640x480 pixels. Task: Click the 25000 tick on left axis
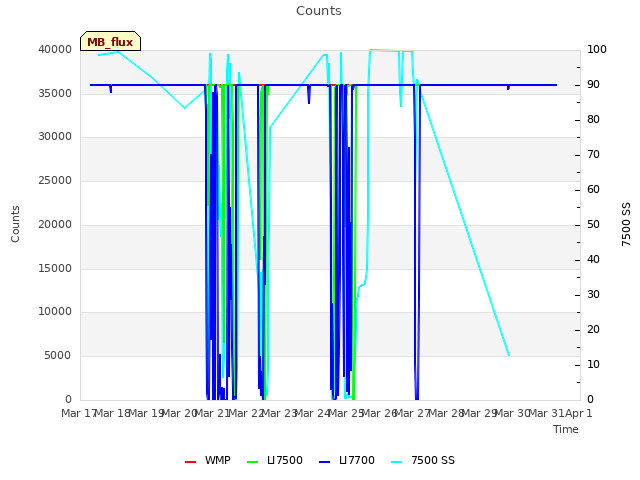pyautogui.click(x=55, y=180)
